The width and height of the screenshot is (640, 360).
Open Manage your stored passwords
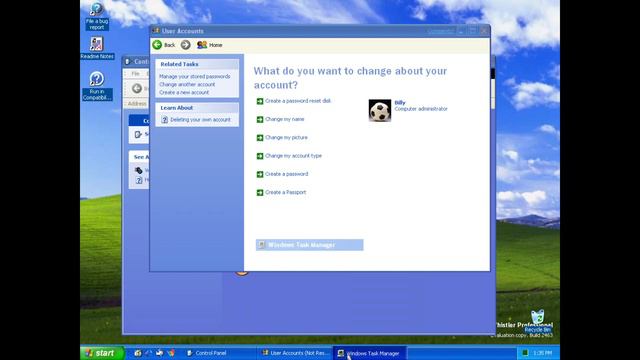click(195, 77)
